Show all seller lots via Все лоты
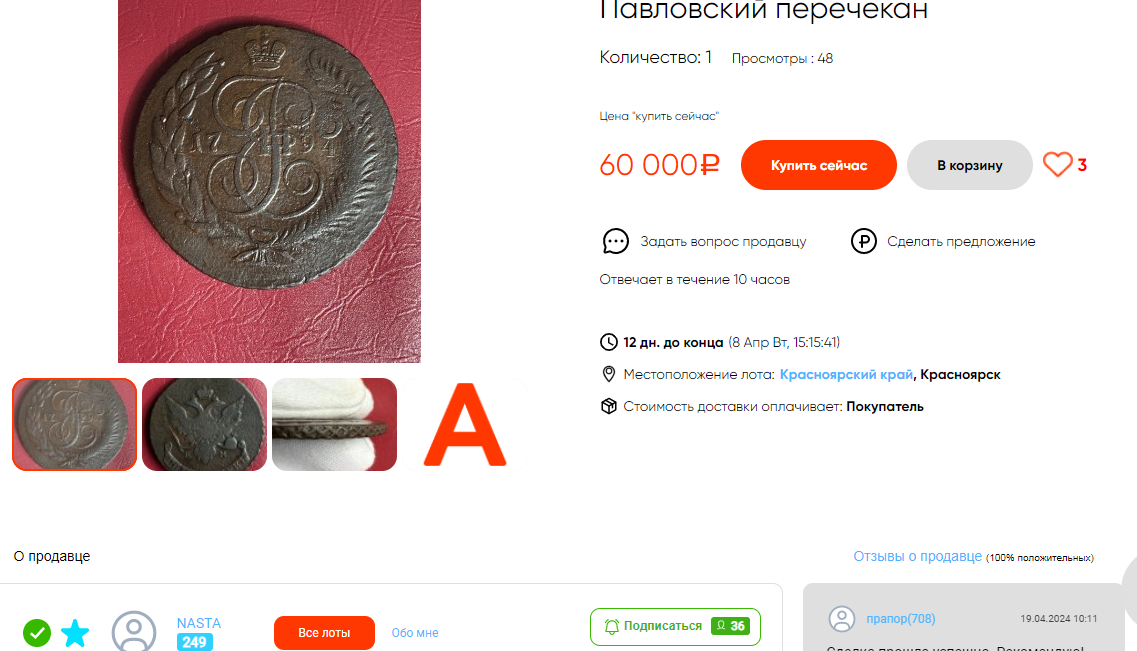1137x651 pixels. [x=324, y=633]
